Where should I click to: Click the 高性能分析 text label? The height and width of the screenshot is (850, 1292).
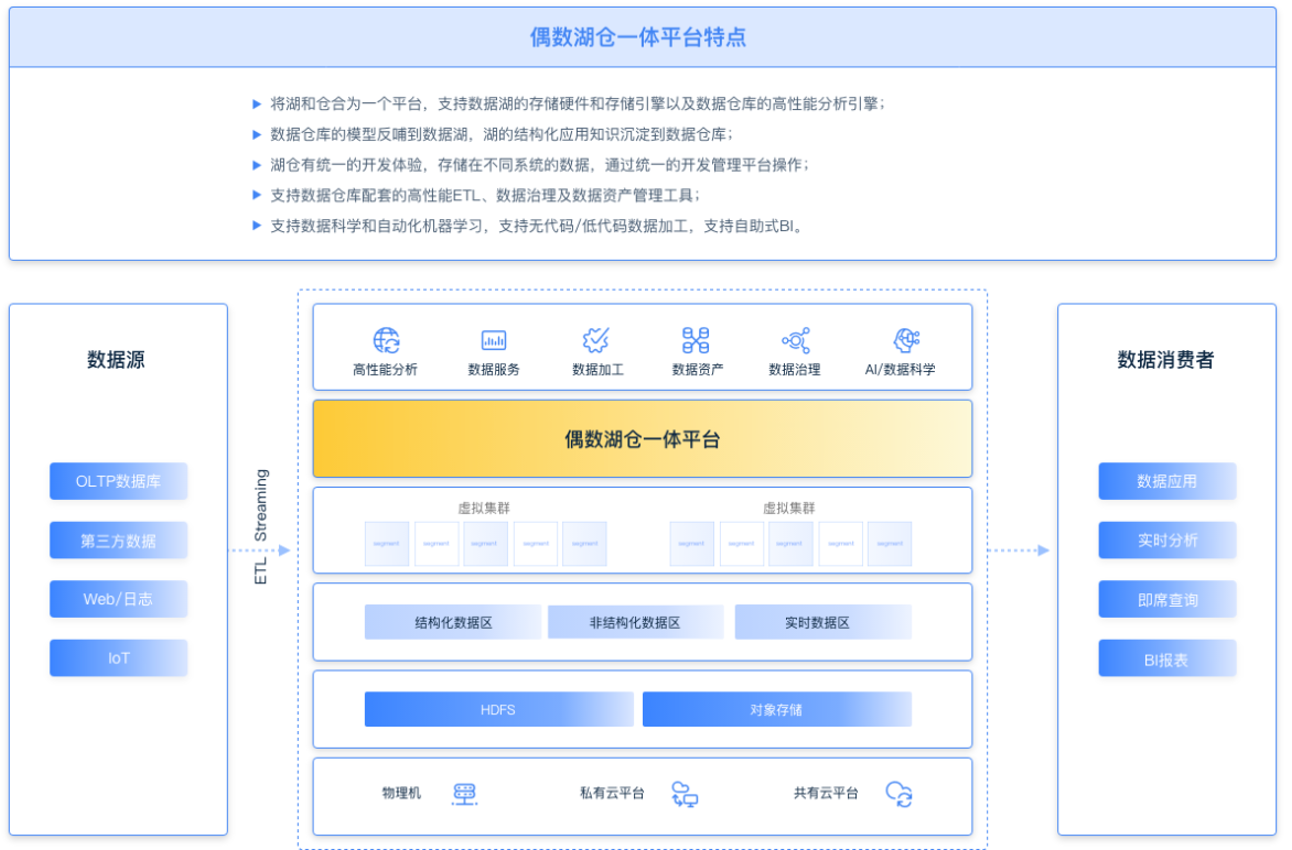(x=386, y=369)
